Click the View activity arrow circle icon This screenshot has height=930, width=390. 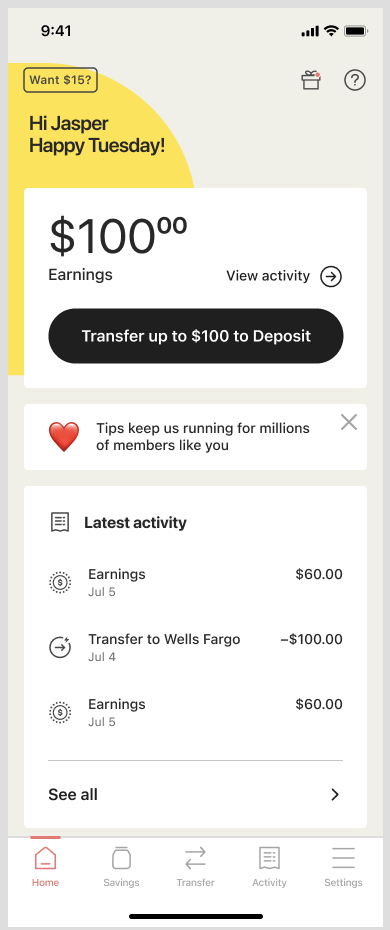tap(331, 276)
